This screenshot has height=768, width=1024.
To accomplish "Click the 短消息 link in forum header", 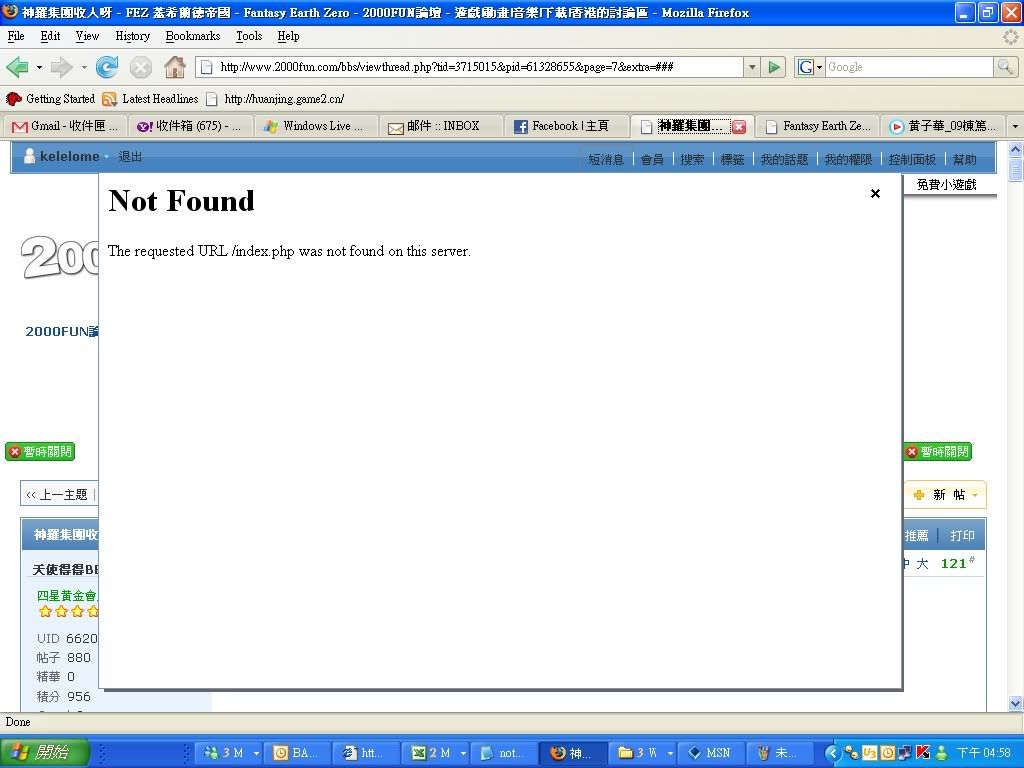I will click(x=606, y=159).
